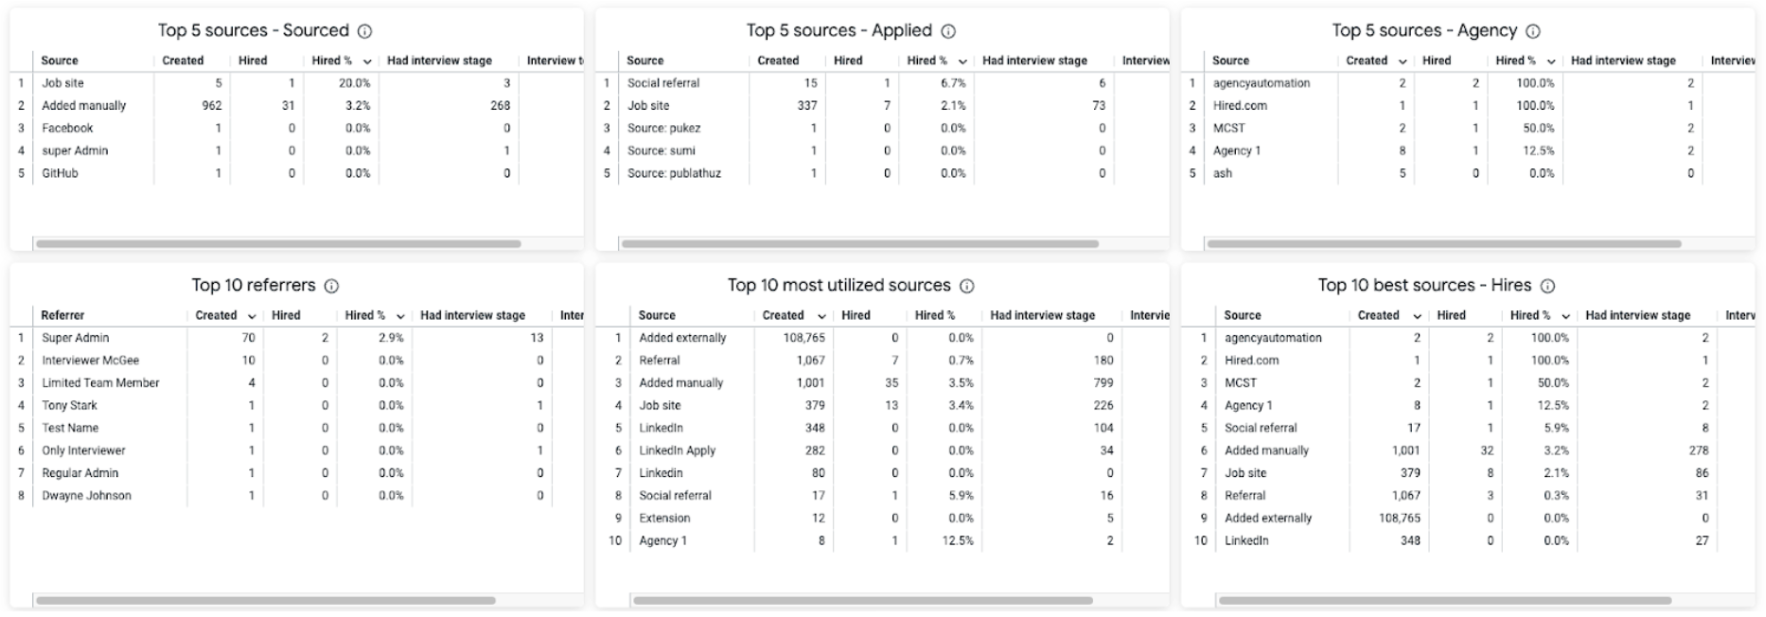Click info icon beside Top 5 sources - Applied

948,31
